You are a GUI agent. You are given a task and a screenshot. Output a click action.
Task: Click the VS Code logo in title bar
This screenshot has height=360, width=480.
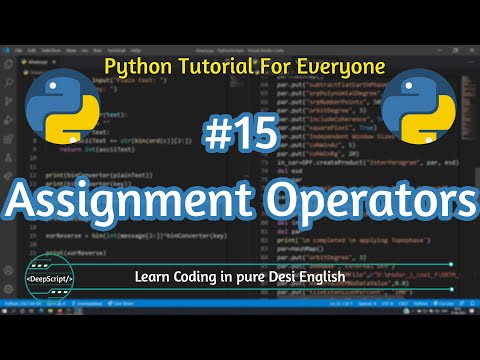[x=6, y=50]
